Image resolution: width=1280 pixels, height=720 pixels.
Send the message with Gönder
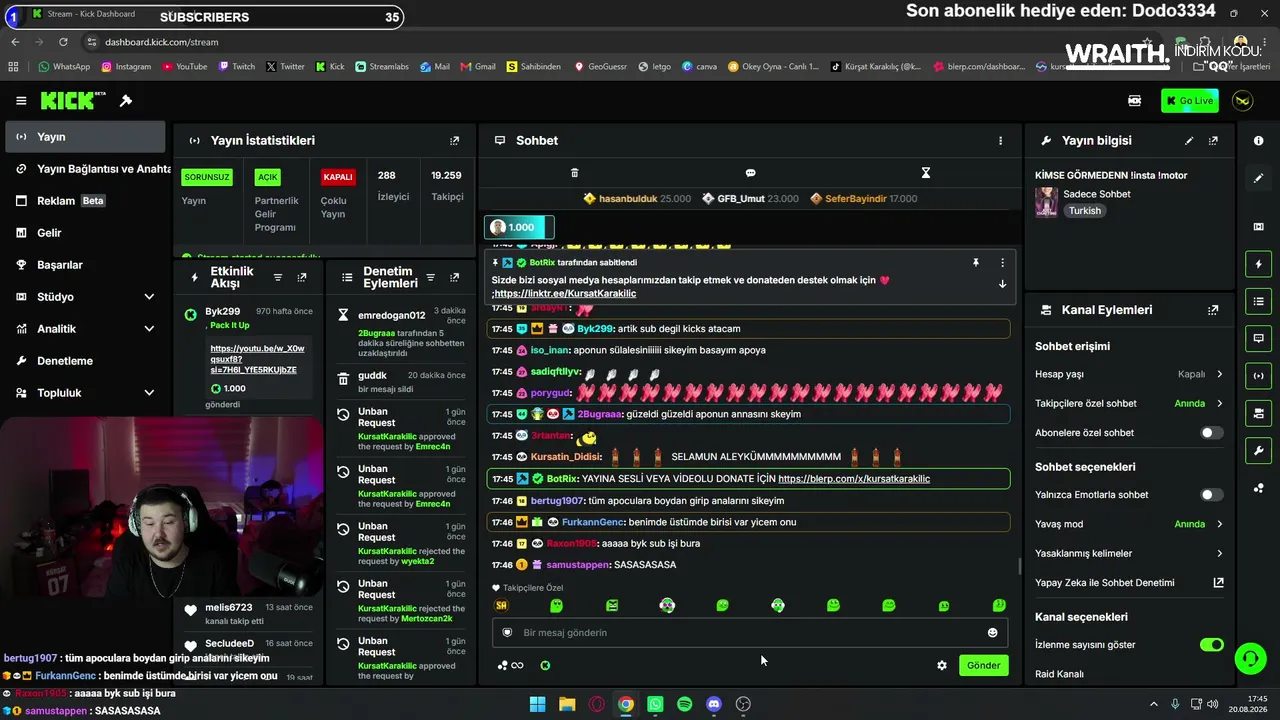tap(983, 666)
